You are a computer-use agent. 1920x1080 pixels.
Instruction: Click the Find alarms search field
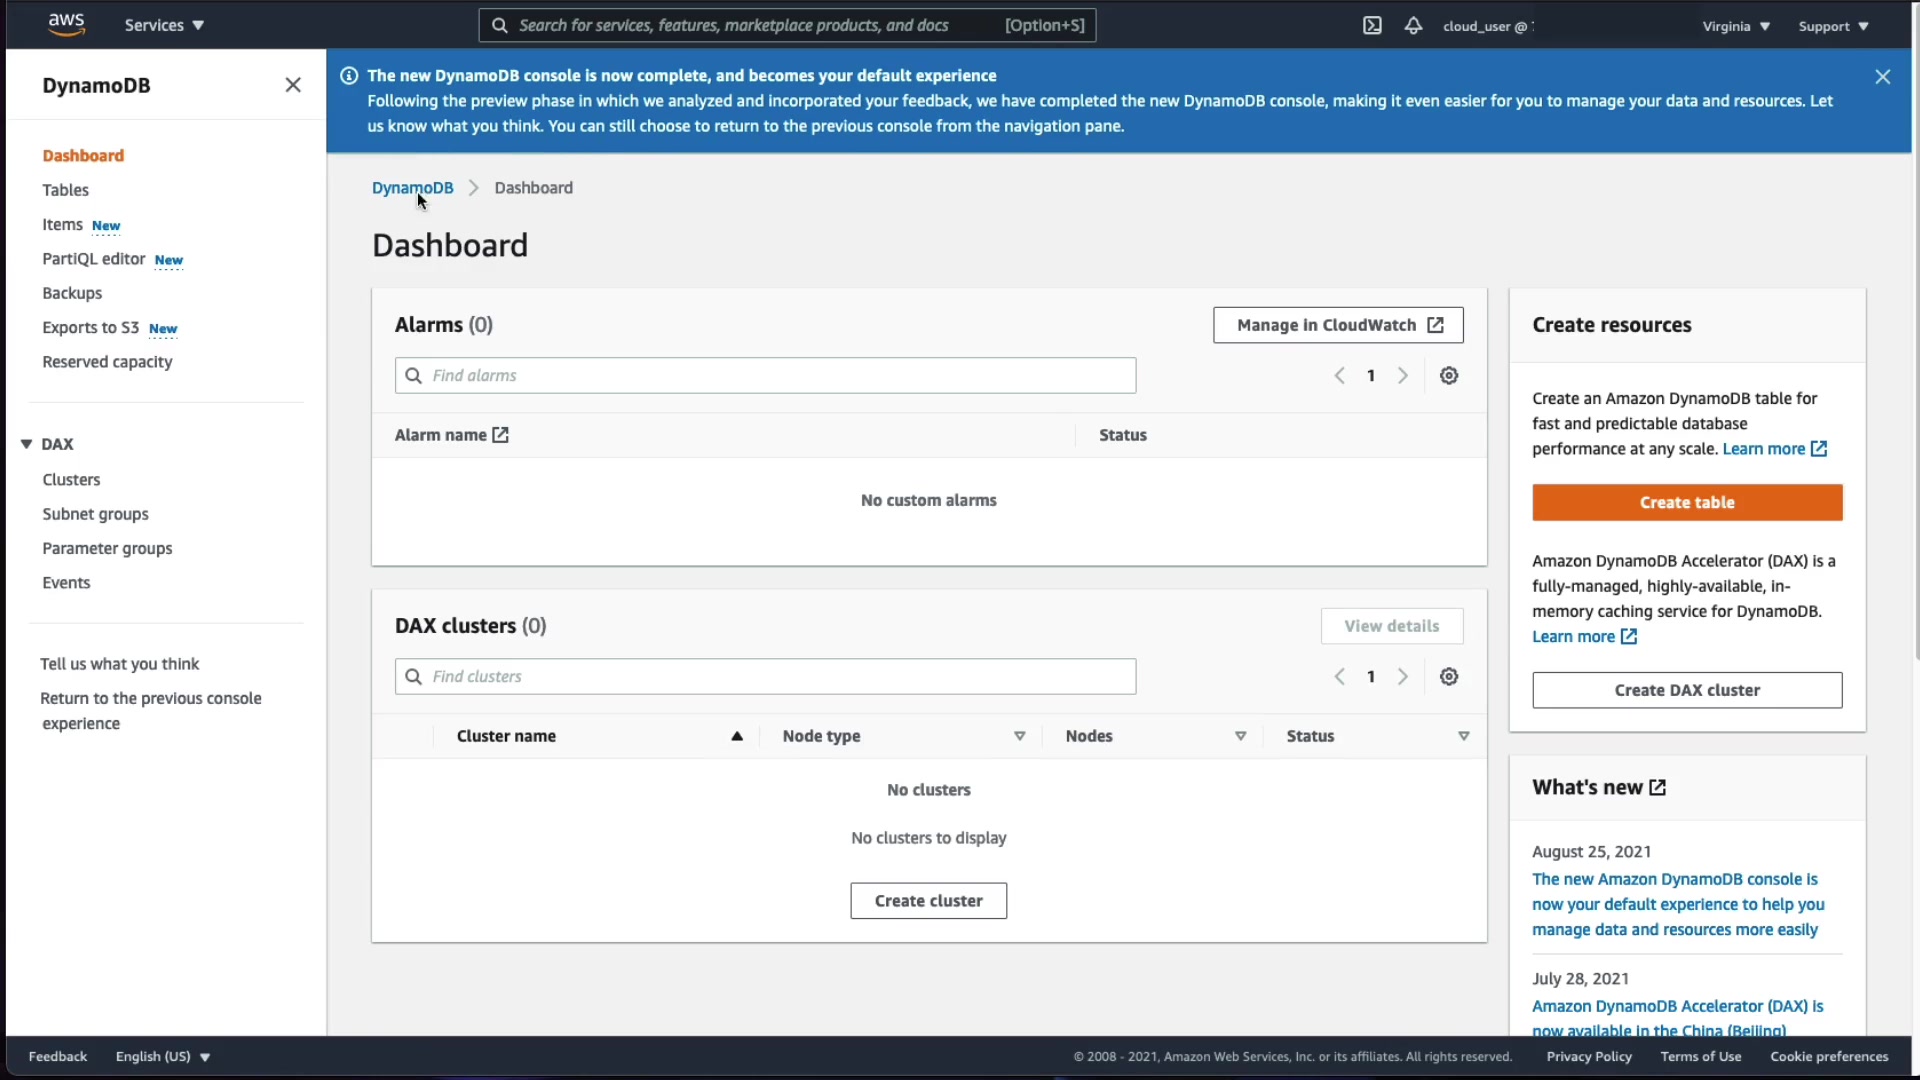(765, 376)
